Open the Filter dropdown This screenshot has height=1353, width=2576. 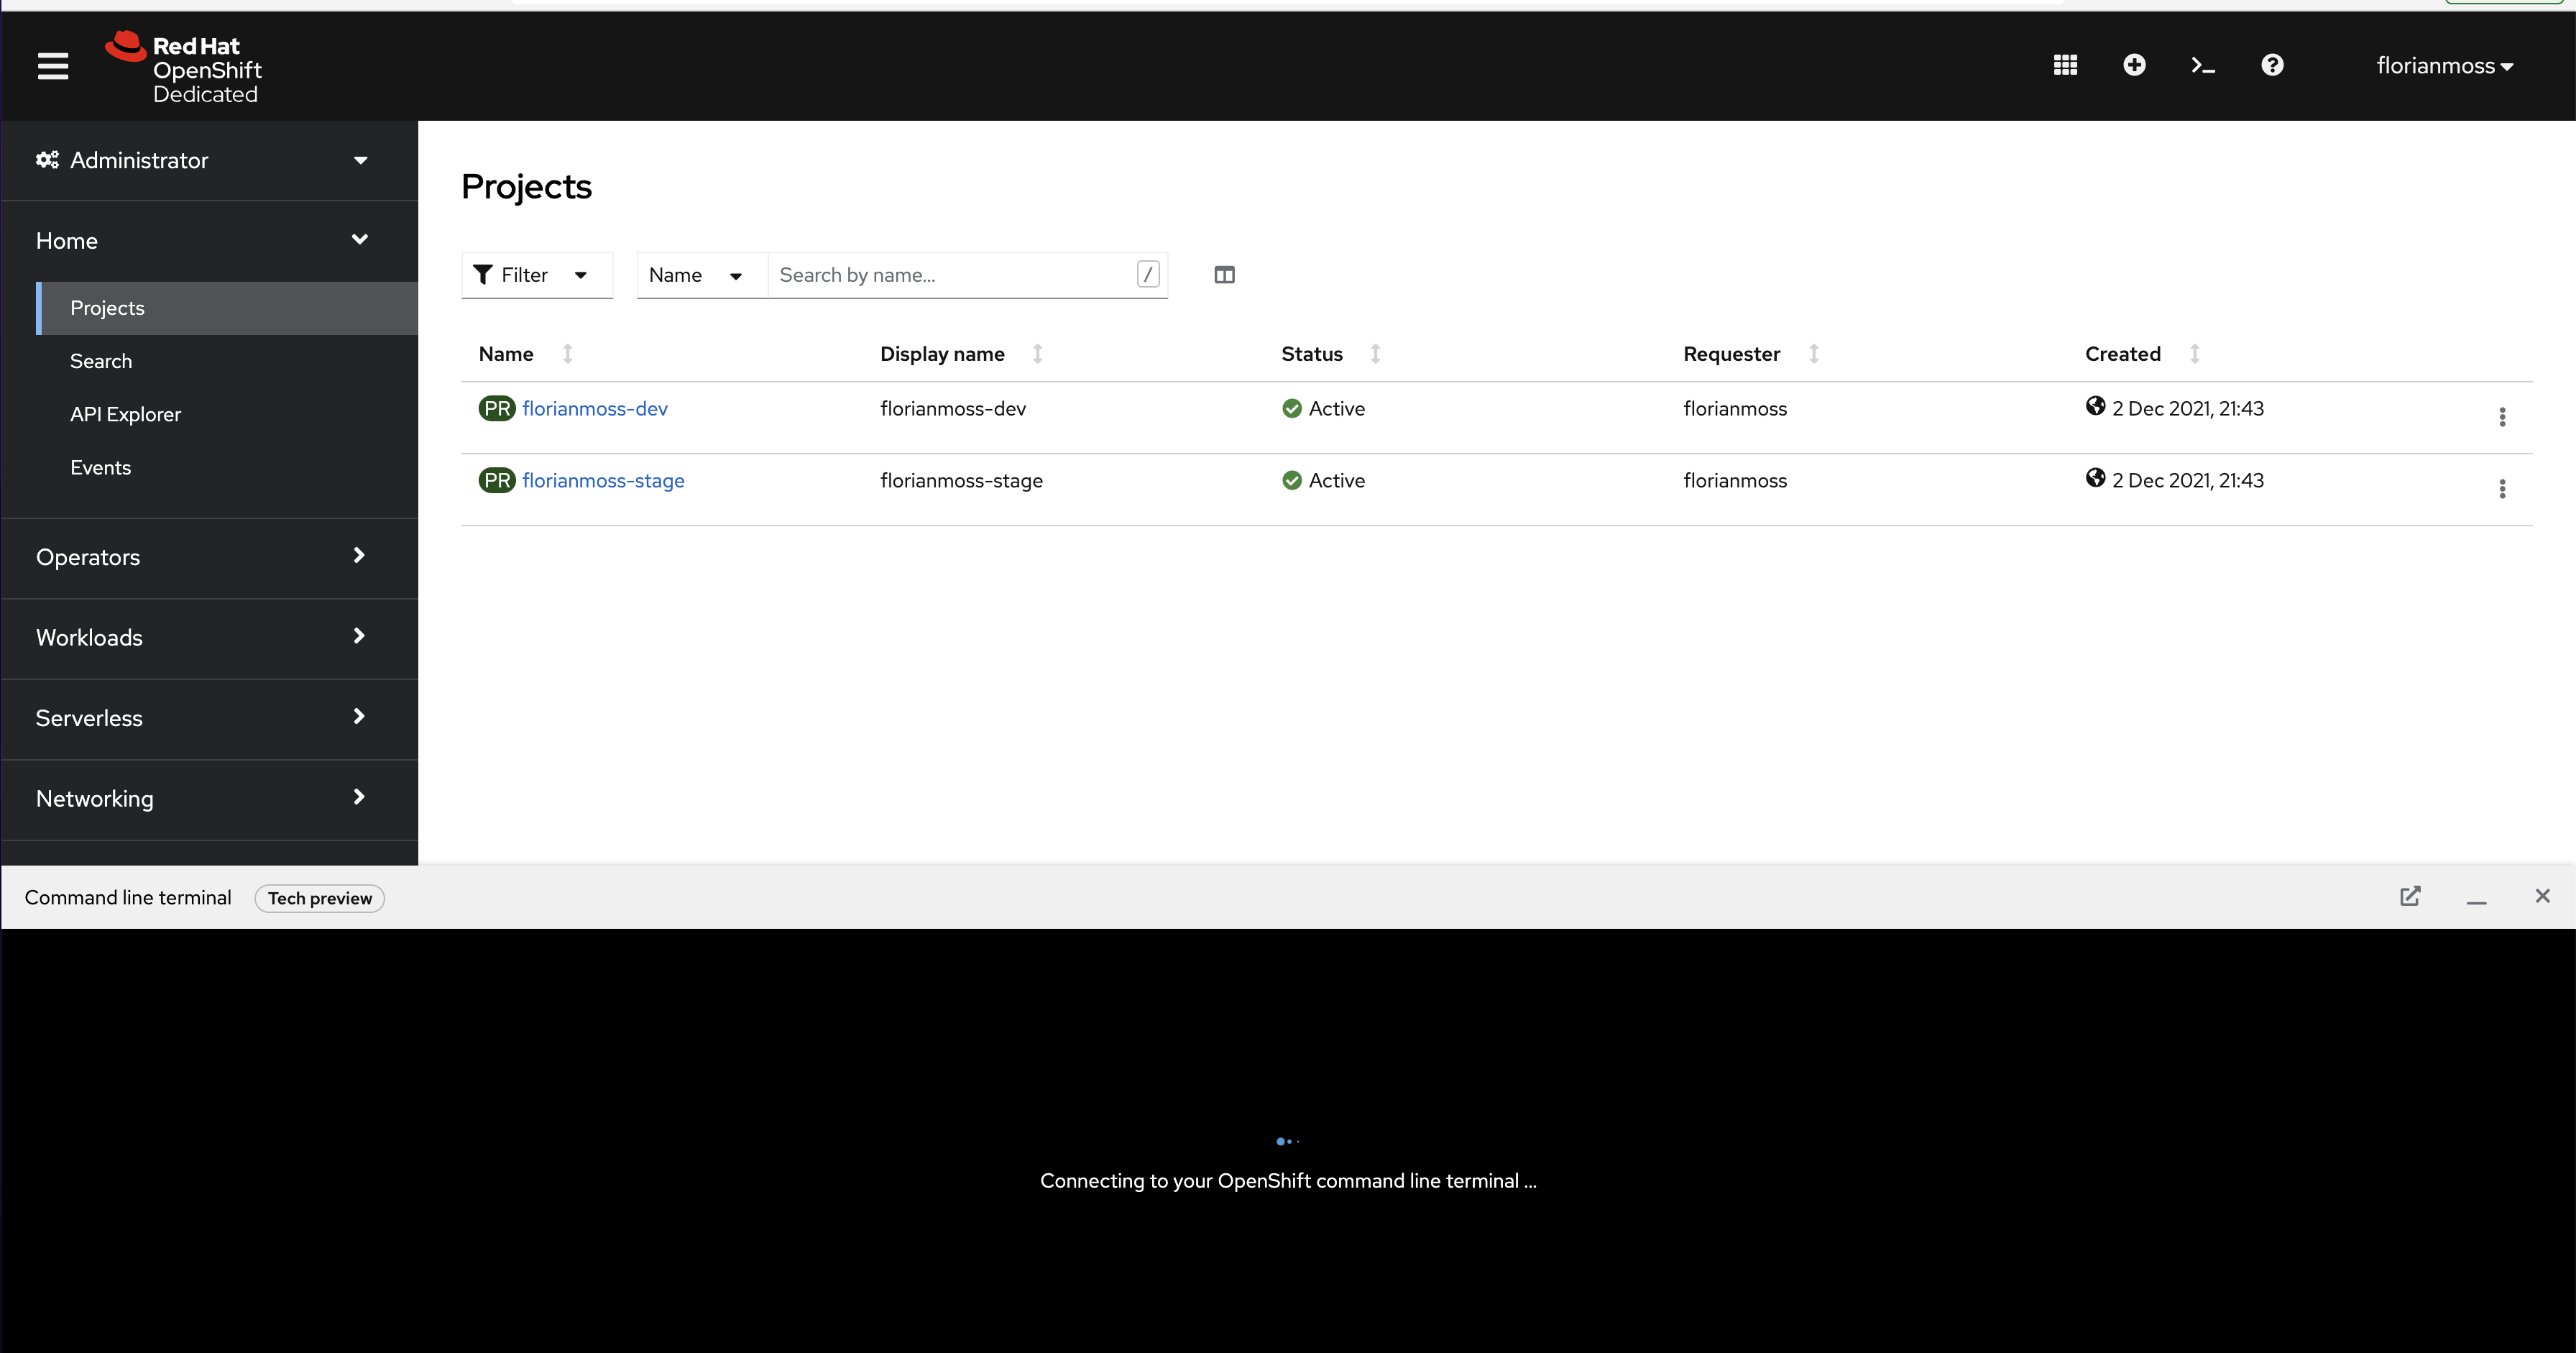(x=536, y=275)
